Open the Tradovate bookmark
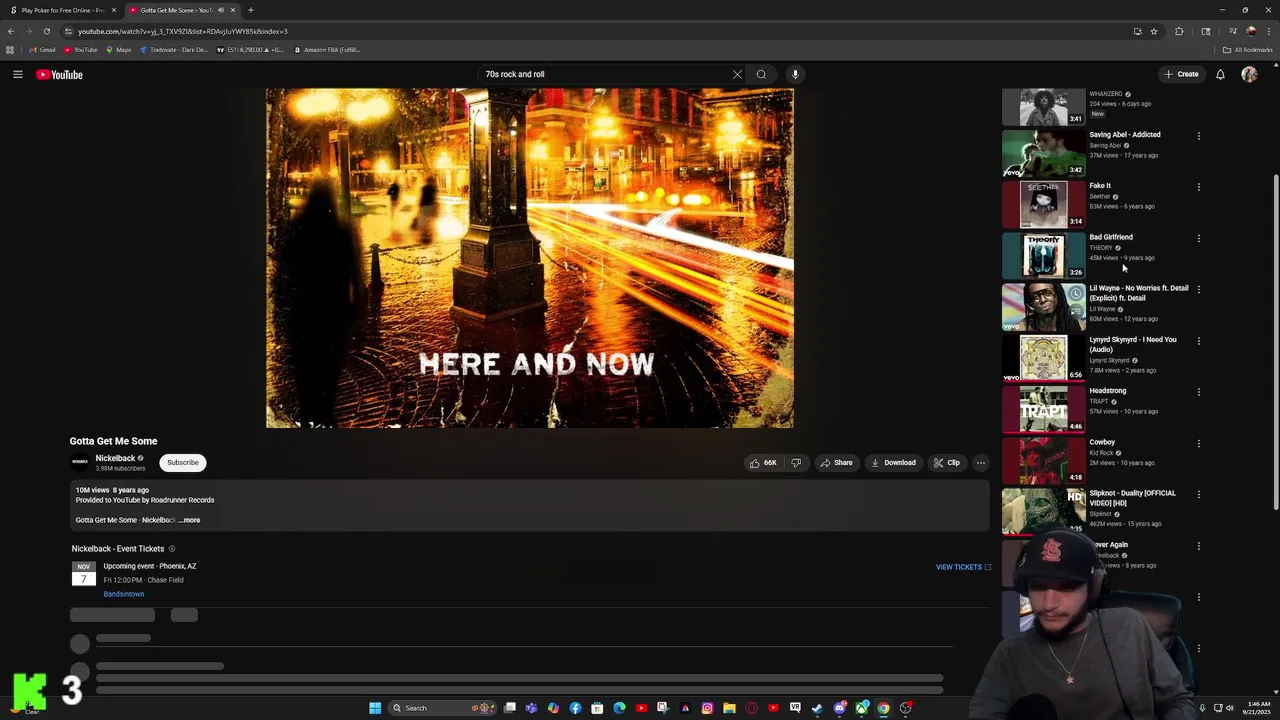Image resolution: width=1280 pixels, height=720 pixels. click(x=174, y=50)
